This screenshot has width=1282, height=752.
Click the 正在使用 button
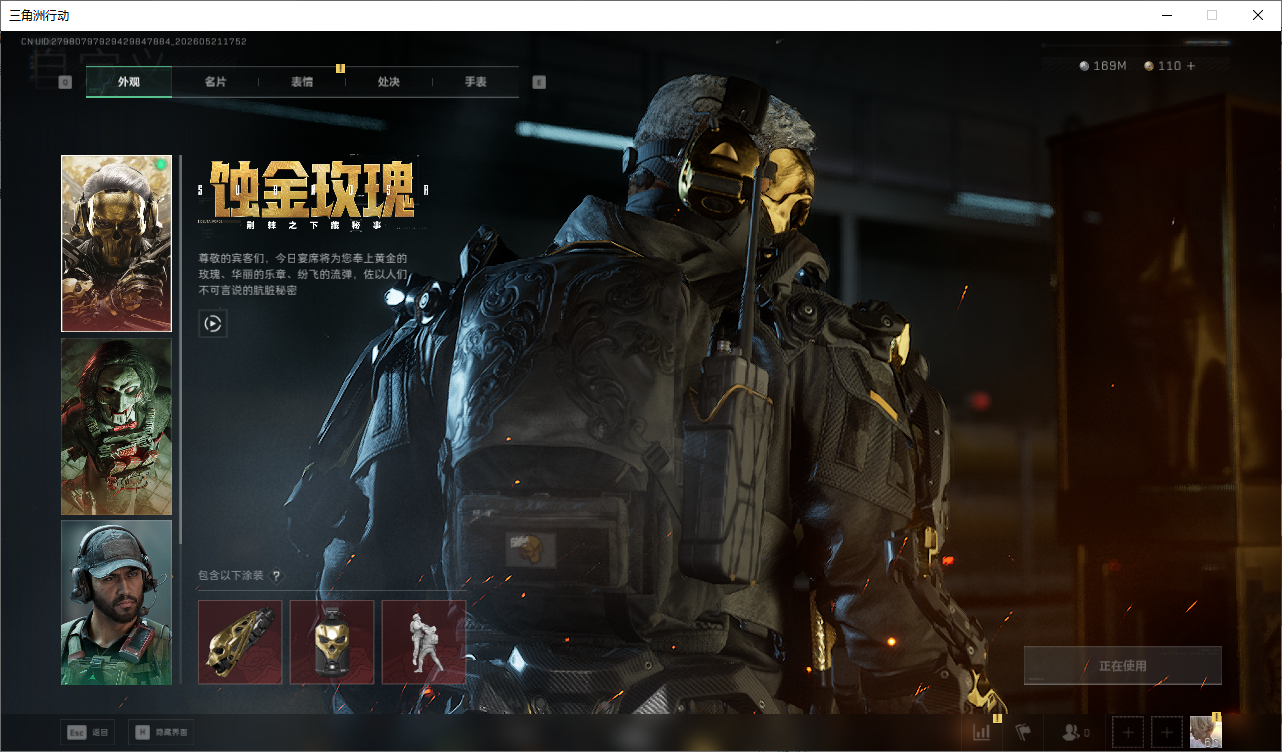1122,666
